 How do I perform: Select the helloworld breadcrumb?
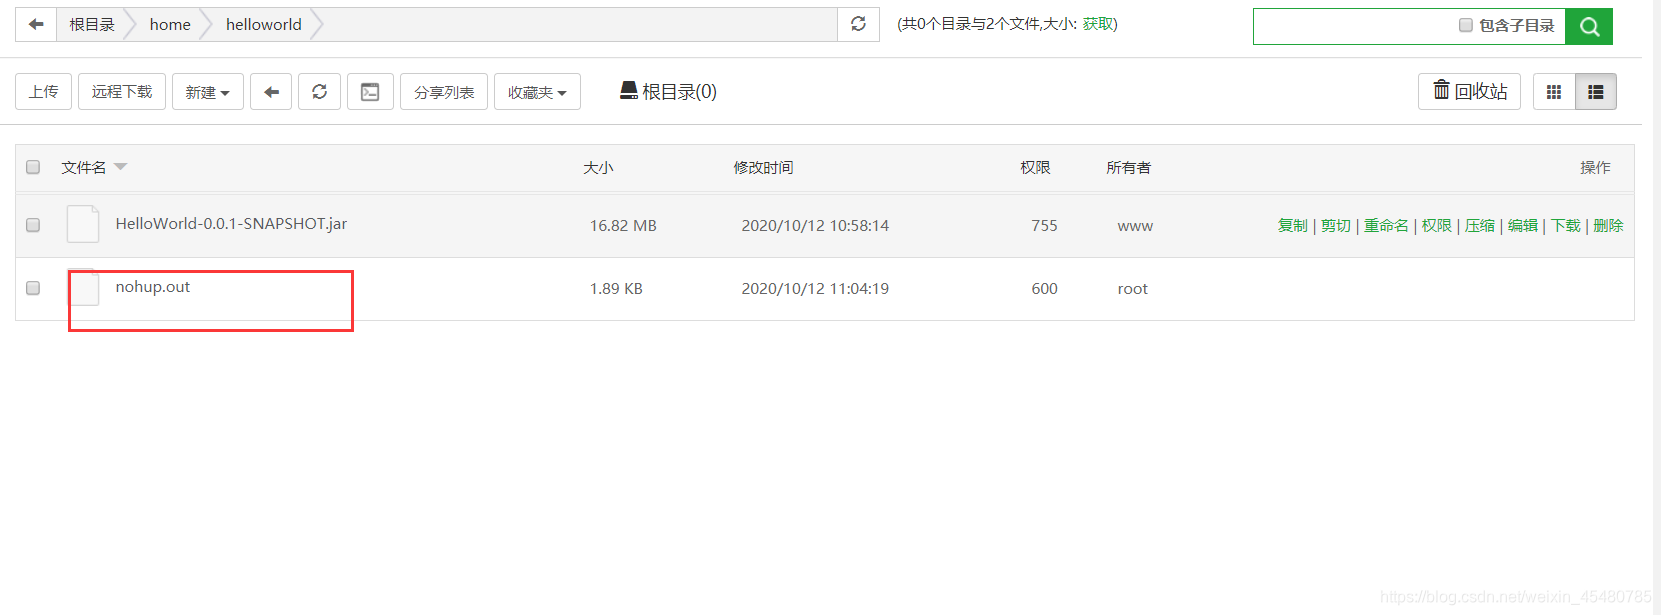[264, 24]
